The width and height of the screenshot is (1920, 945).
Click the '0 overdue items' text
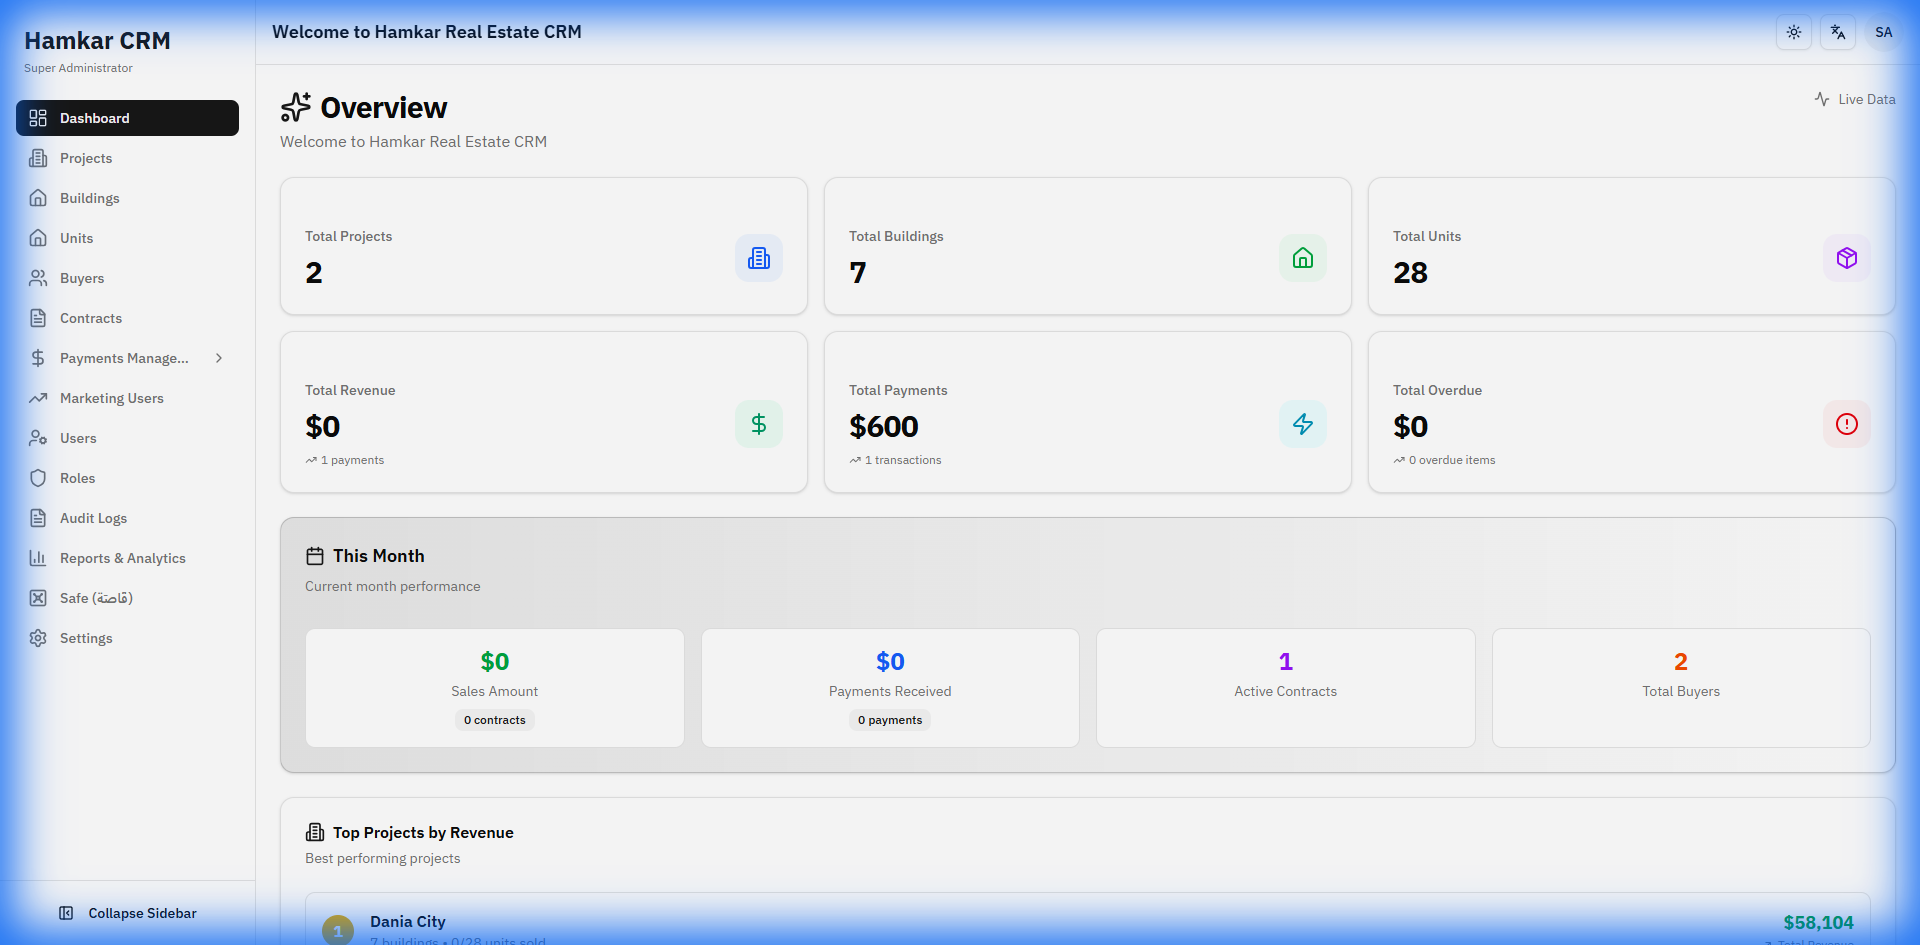[x=1452, y=460]
